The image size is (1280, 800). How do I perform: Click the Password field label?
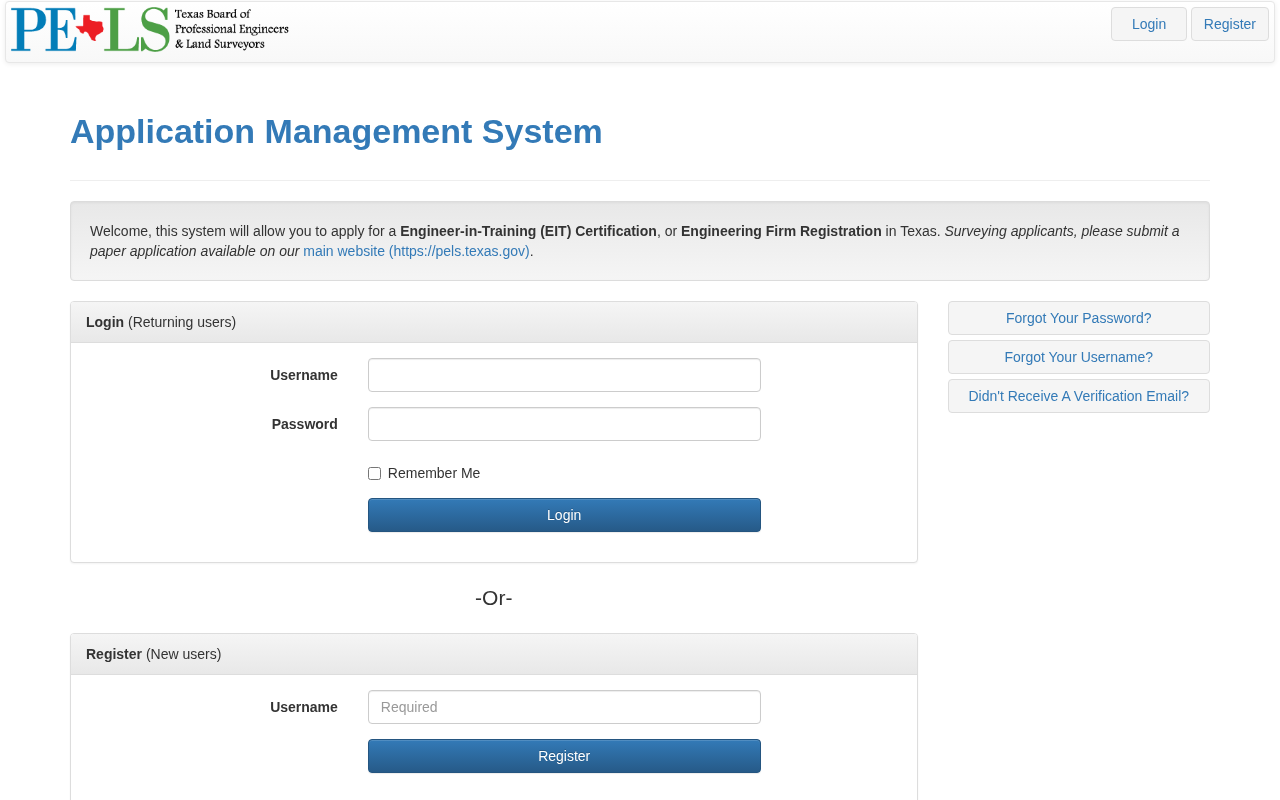click(304, 424)
